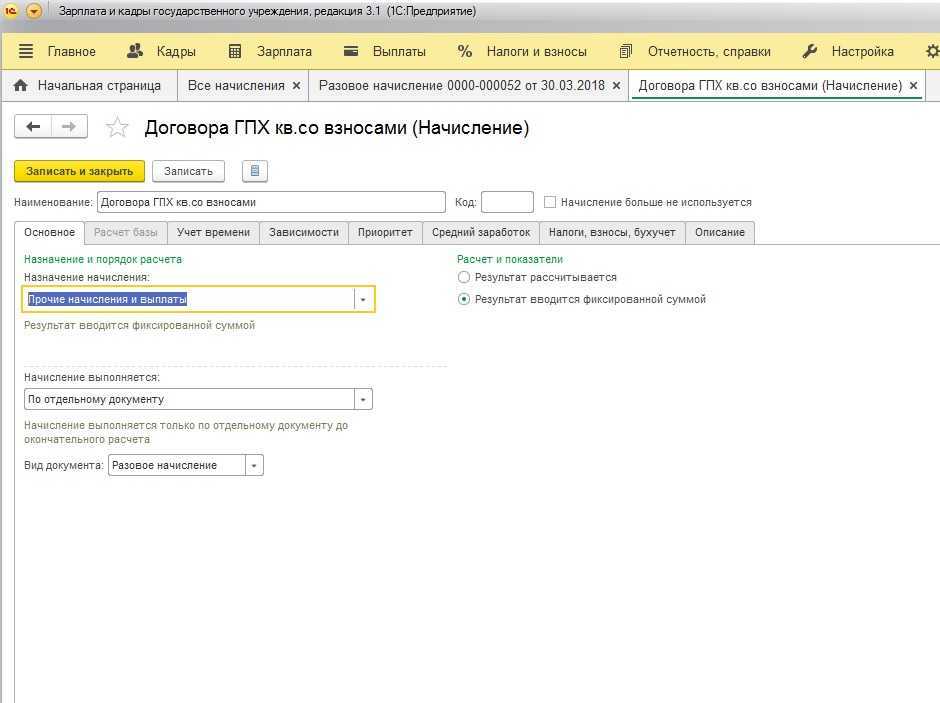Click the wrench icon for Настройка
This screenshot has width=940, height=703.
810,52
